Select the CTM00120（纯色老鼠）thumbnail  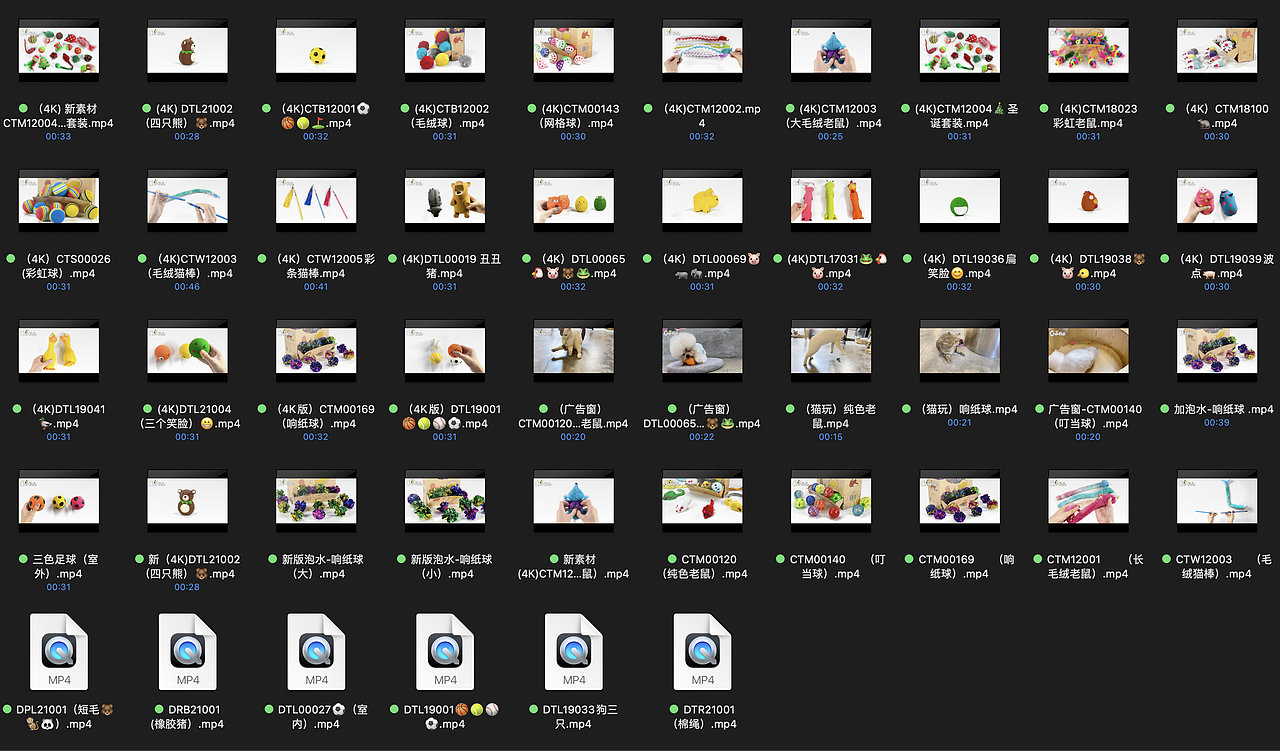702,499
